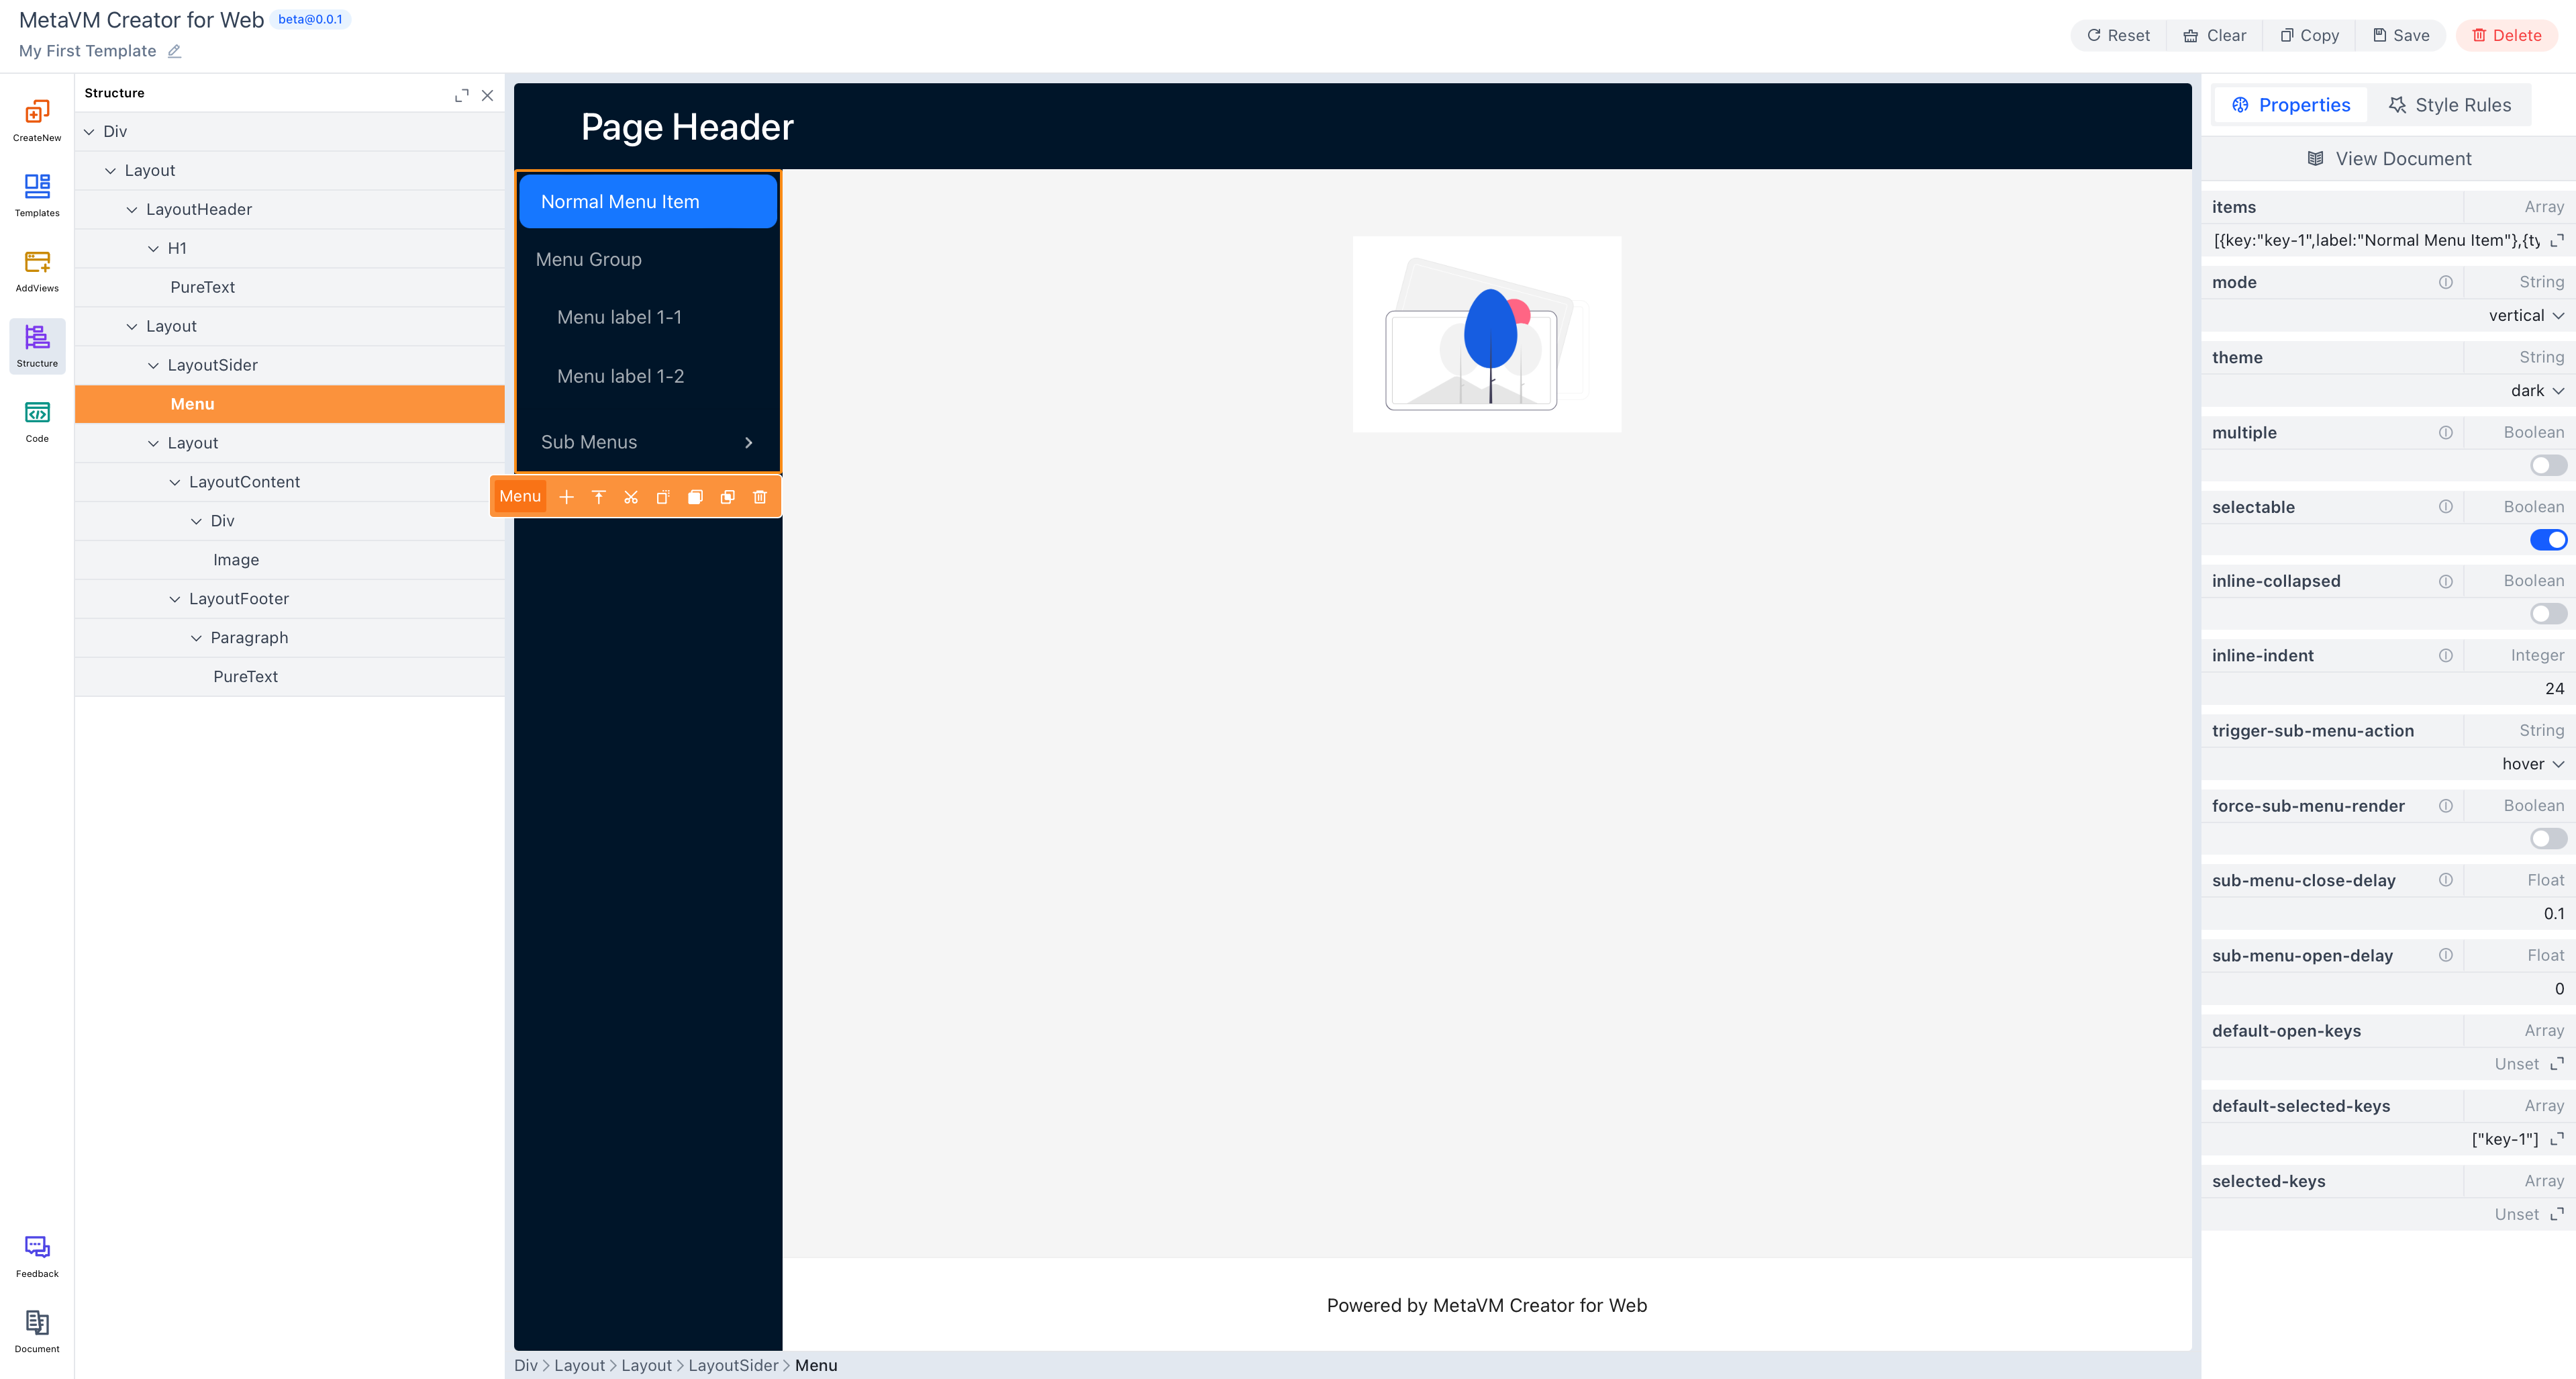Viewport: 2576px width, 1379px height.
Task: Collapse the LayoutHeader tree node
Action: (x=132, y=210)
